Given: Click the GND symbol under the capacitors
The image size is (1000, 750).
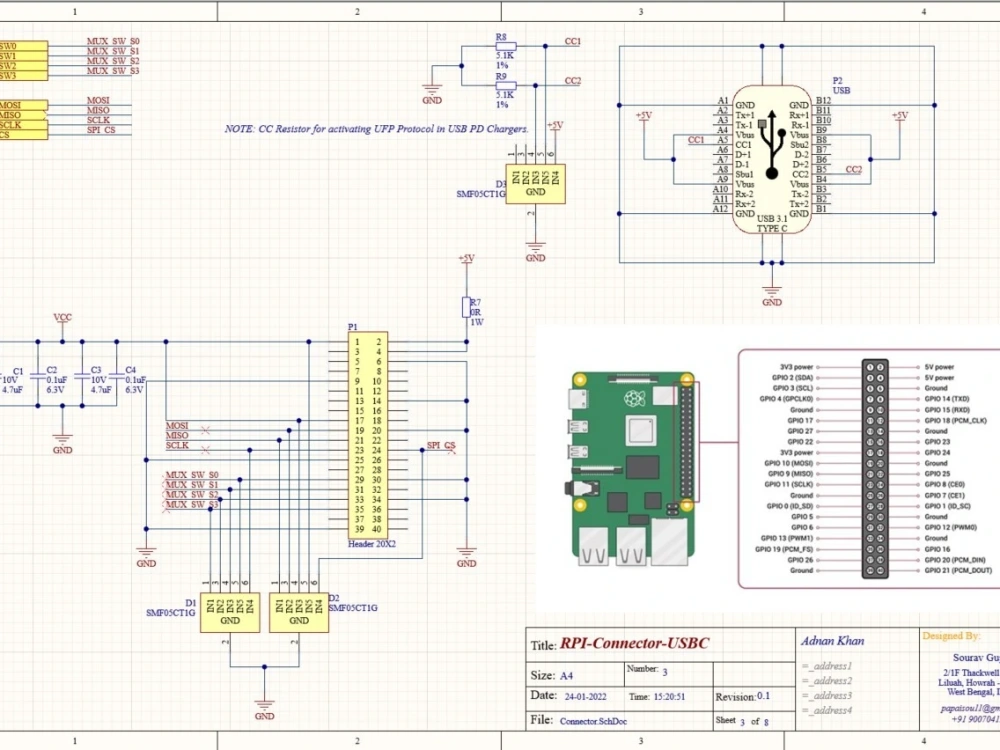Looking at the screenshot, I should [x=62, y=444].
